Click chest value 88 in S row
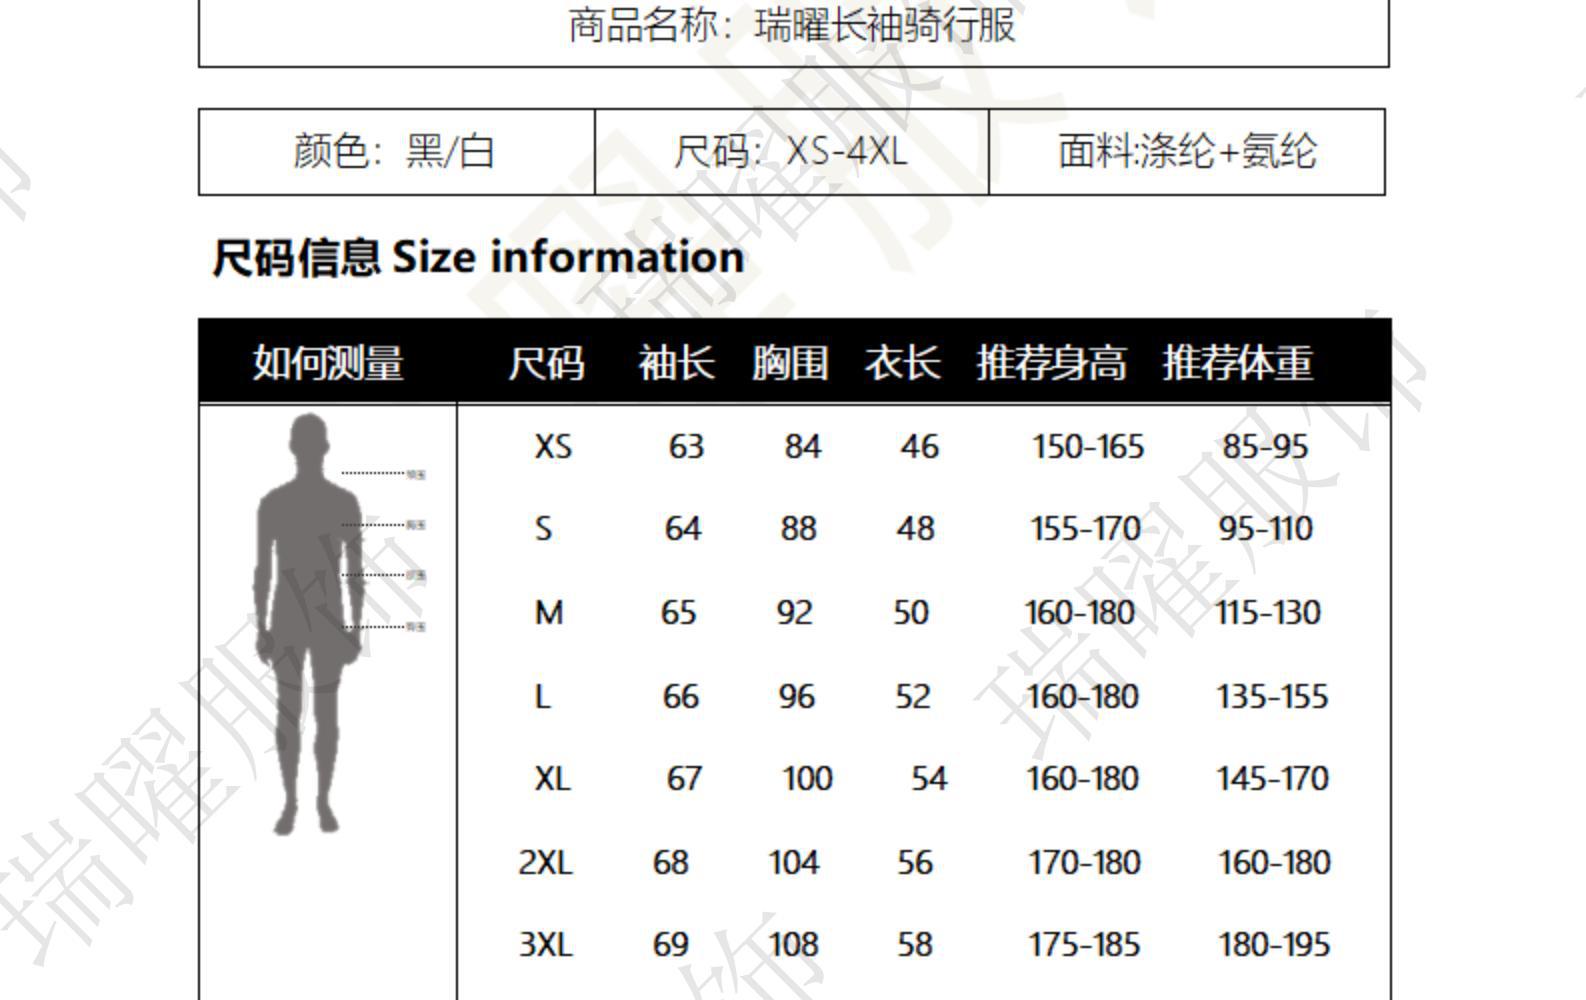The image size is (1586, 1000). click(798, 528)
